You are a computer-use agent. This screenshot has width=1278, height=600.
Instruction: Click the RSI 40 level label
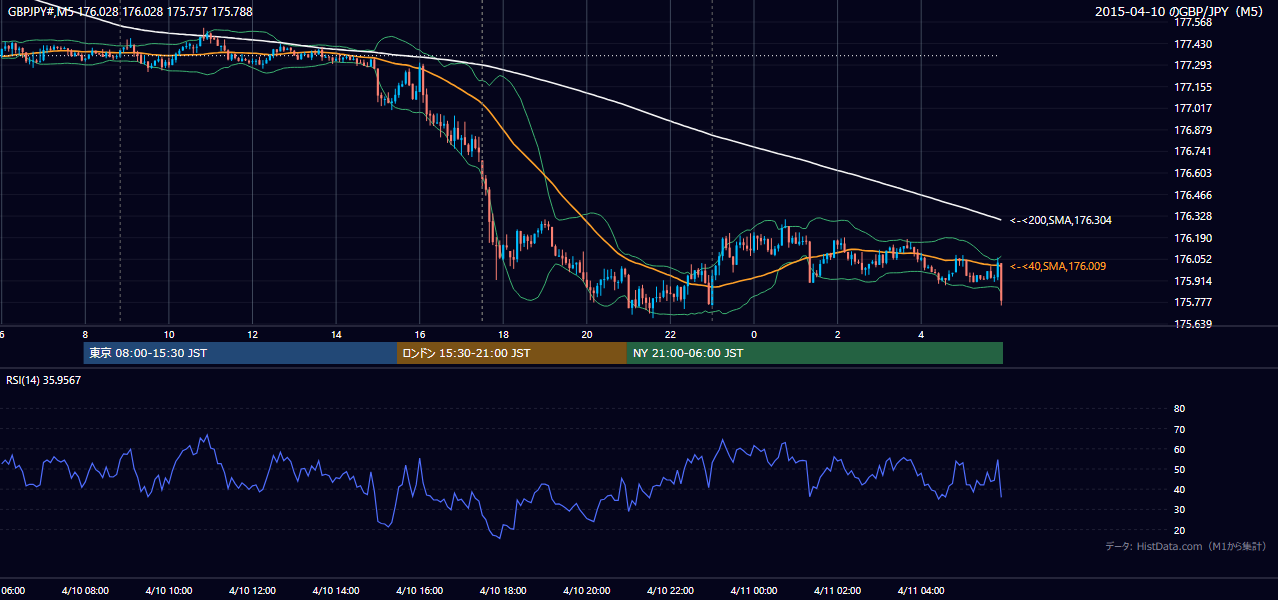[1179, 490]
